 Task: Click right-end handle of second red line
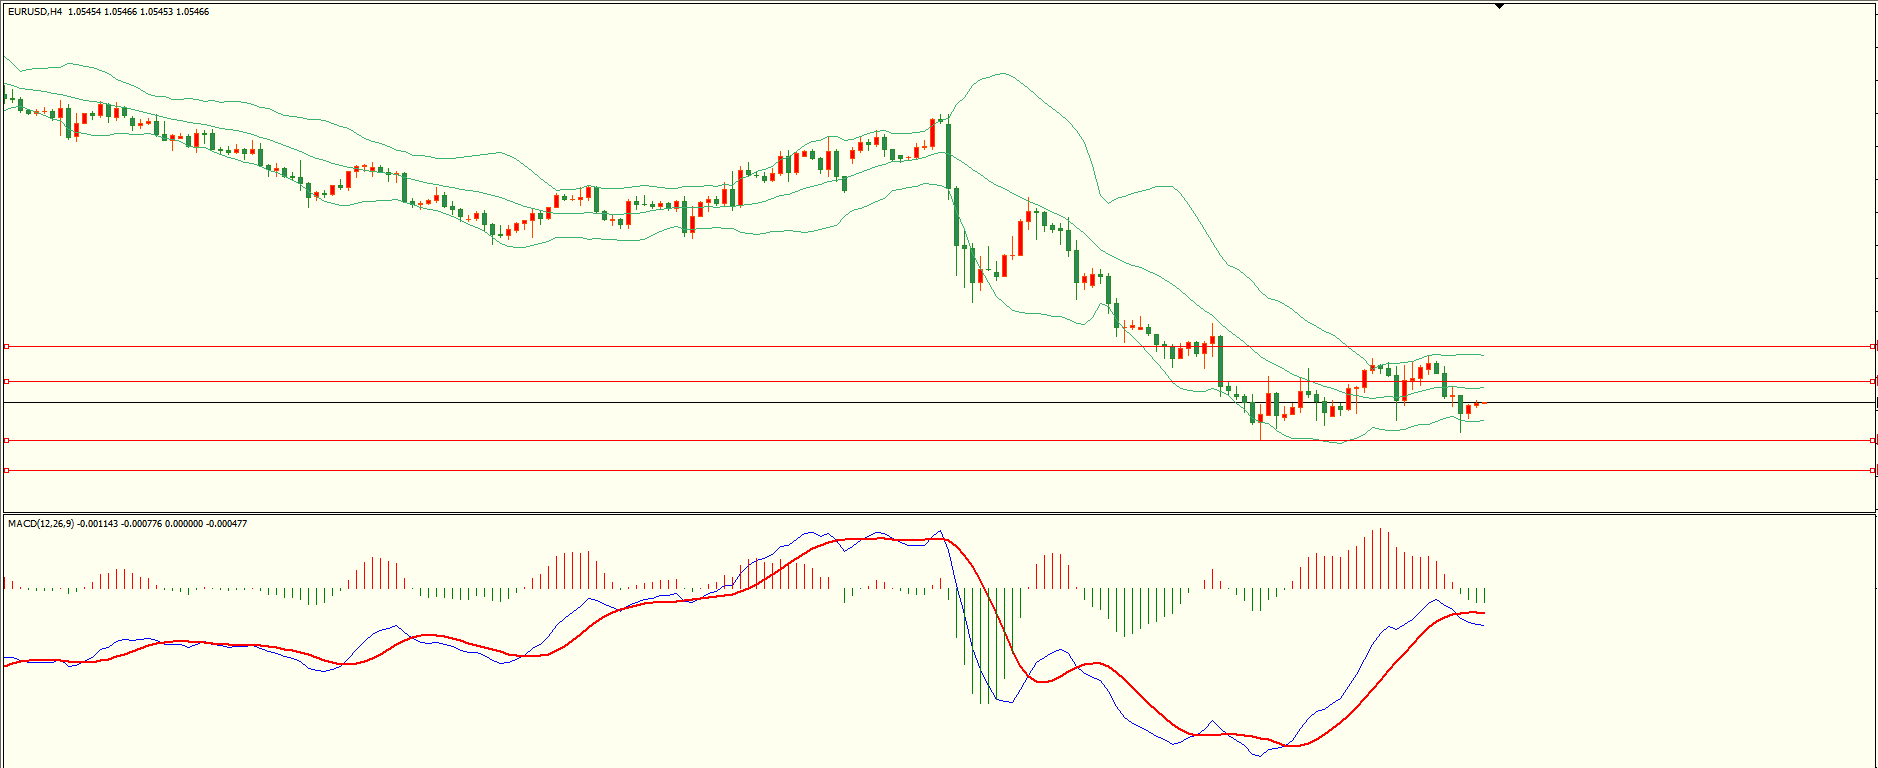pyautogui.click(x=1872, y=381)
